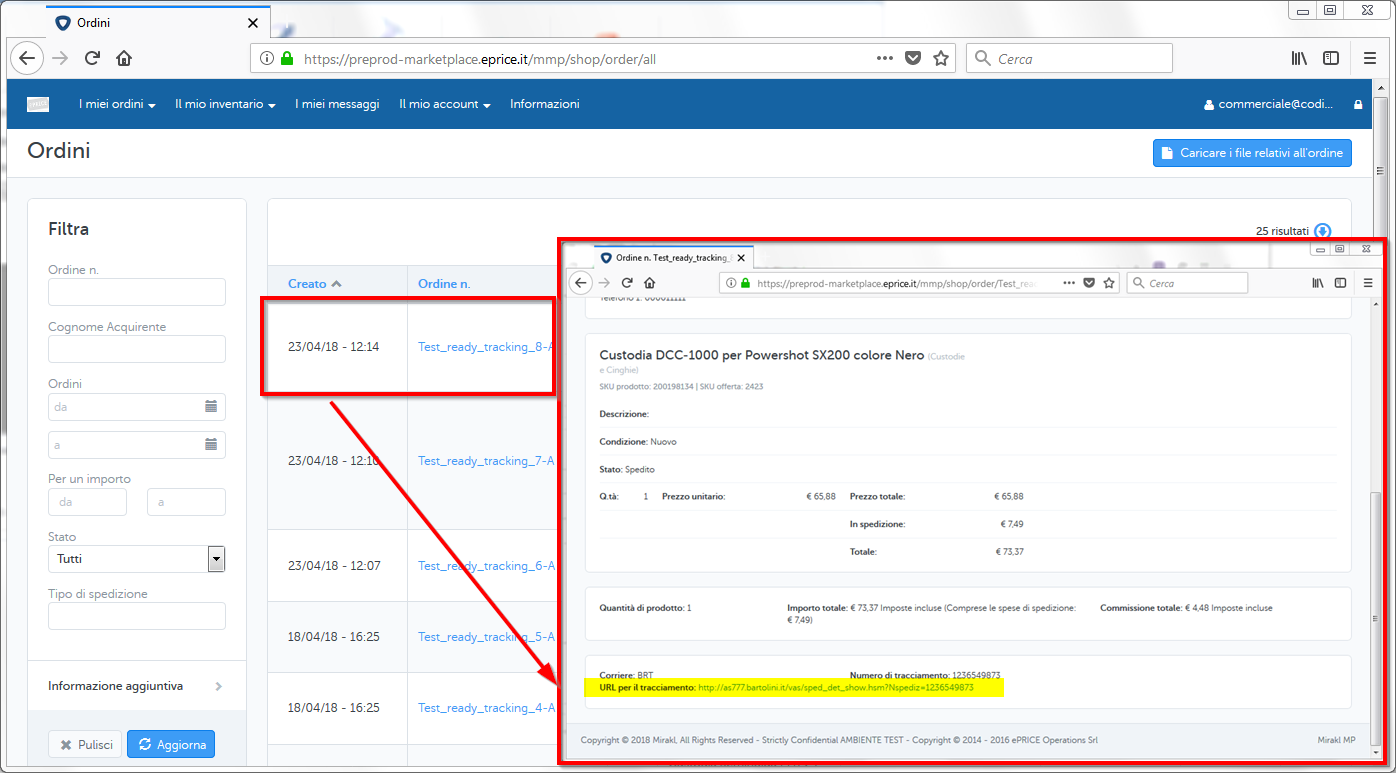Image resolution: width=1396 pixels, height=773 pixels.
Task: Go back in the order detail window
Action: point(581,283)
